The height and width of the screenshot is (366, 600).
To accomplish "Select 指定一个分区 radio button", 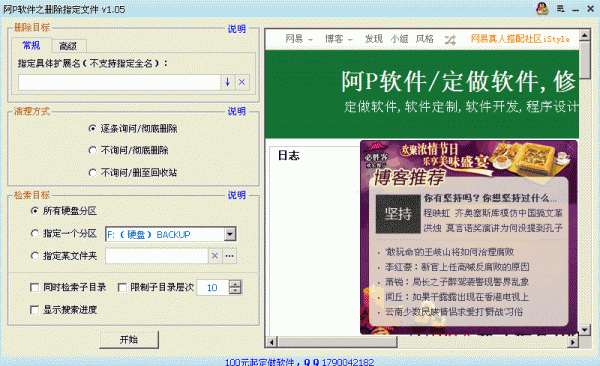I will tap(64, 233).
